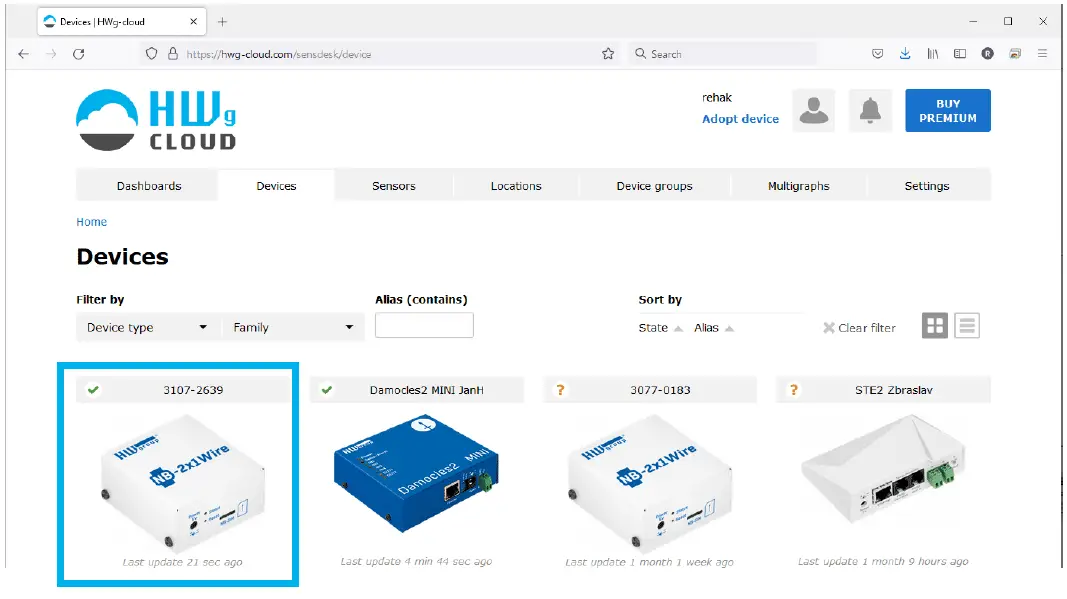Open the Locations tab
This screenshot has height=599, width=1067.
click(516, 186)
